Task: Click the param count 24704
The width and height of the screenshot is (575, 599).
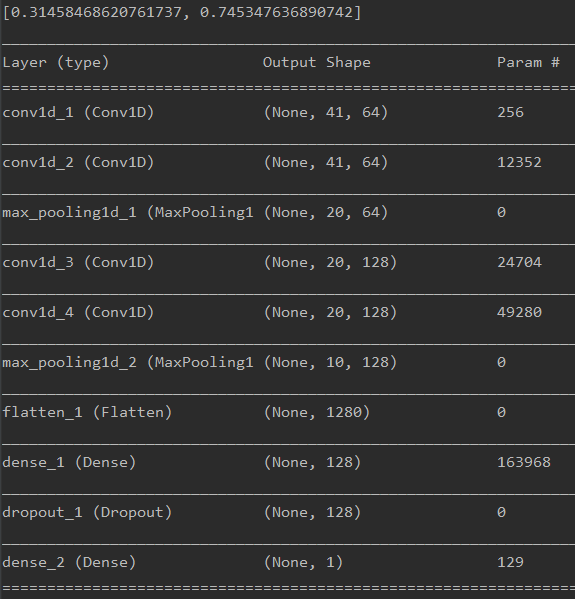Action: (x=519, y=262)
